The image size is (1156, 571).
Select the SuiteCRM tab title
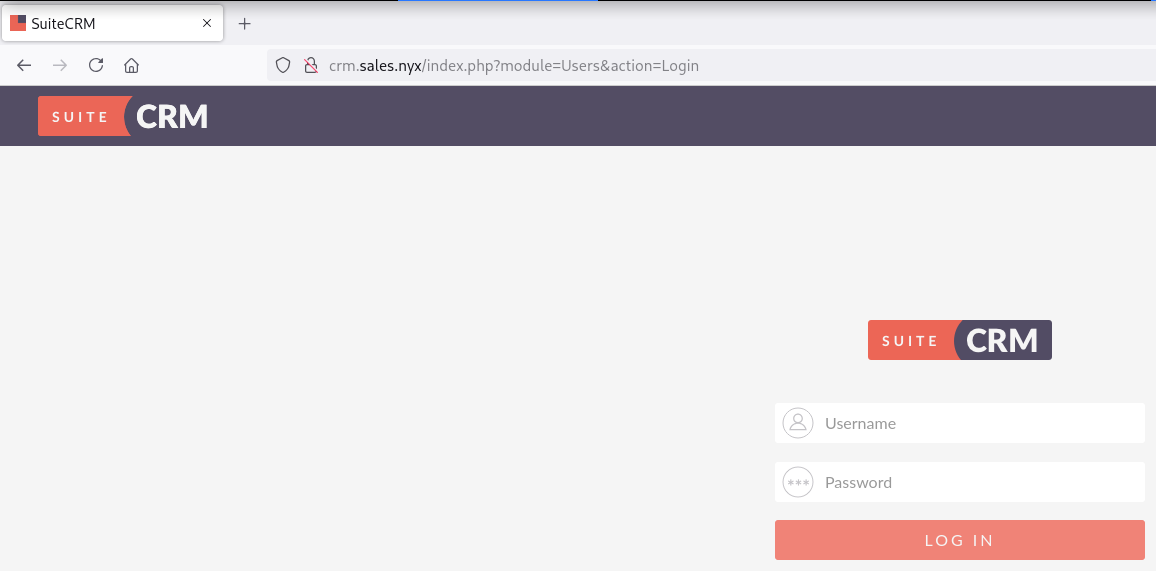[x=63, y=23]
